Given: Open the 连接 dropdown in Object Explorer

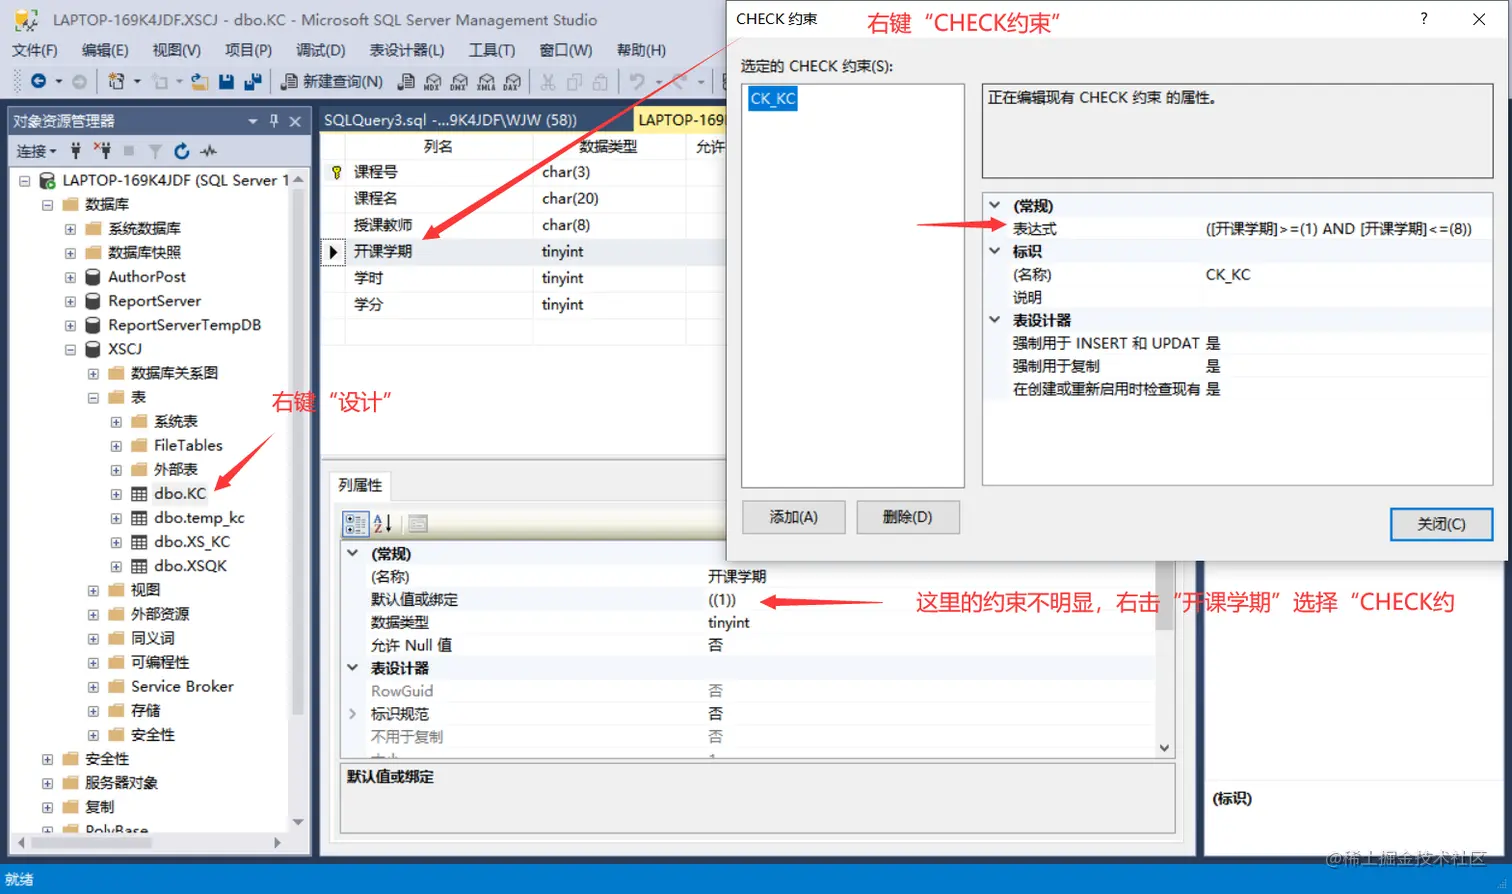Looking at the screenshot, I should coord(36,151).
